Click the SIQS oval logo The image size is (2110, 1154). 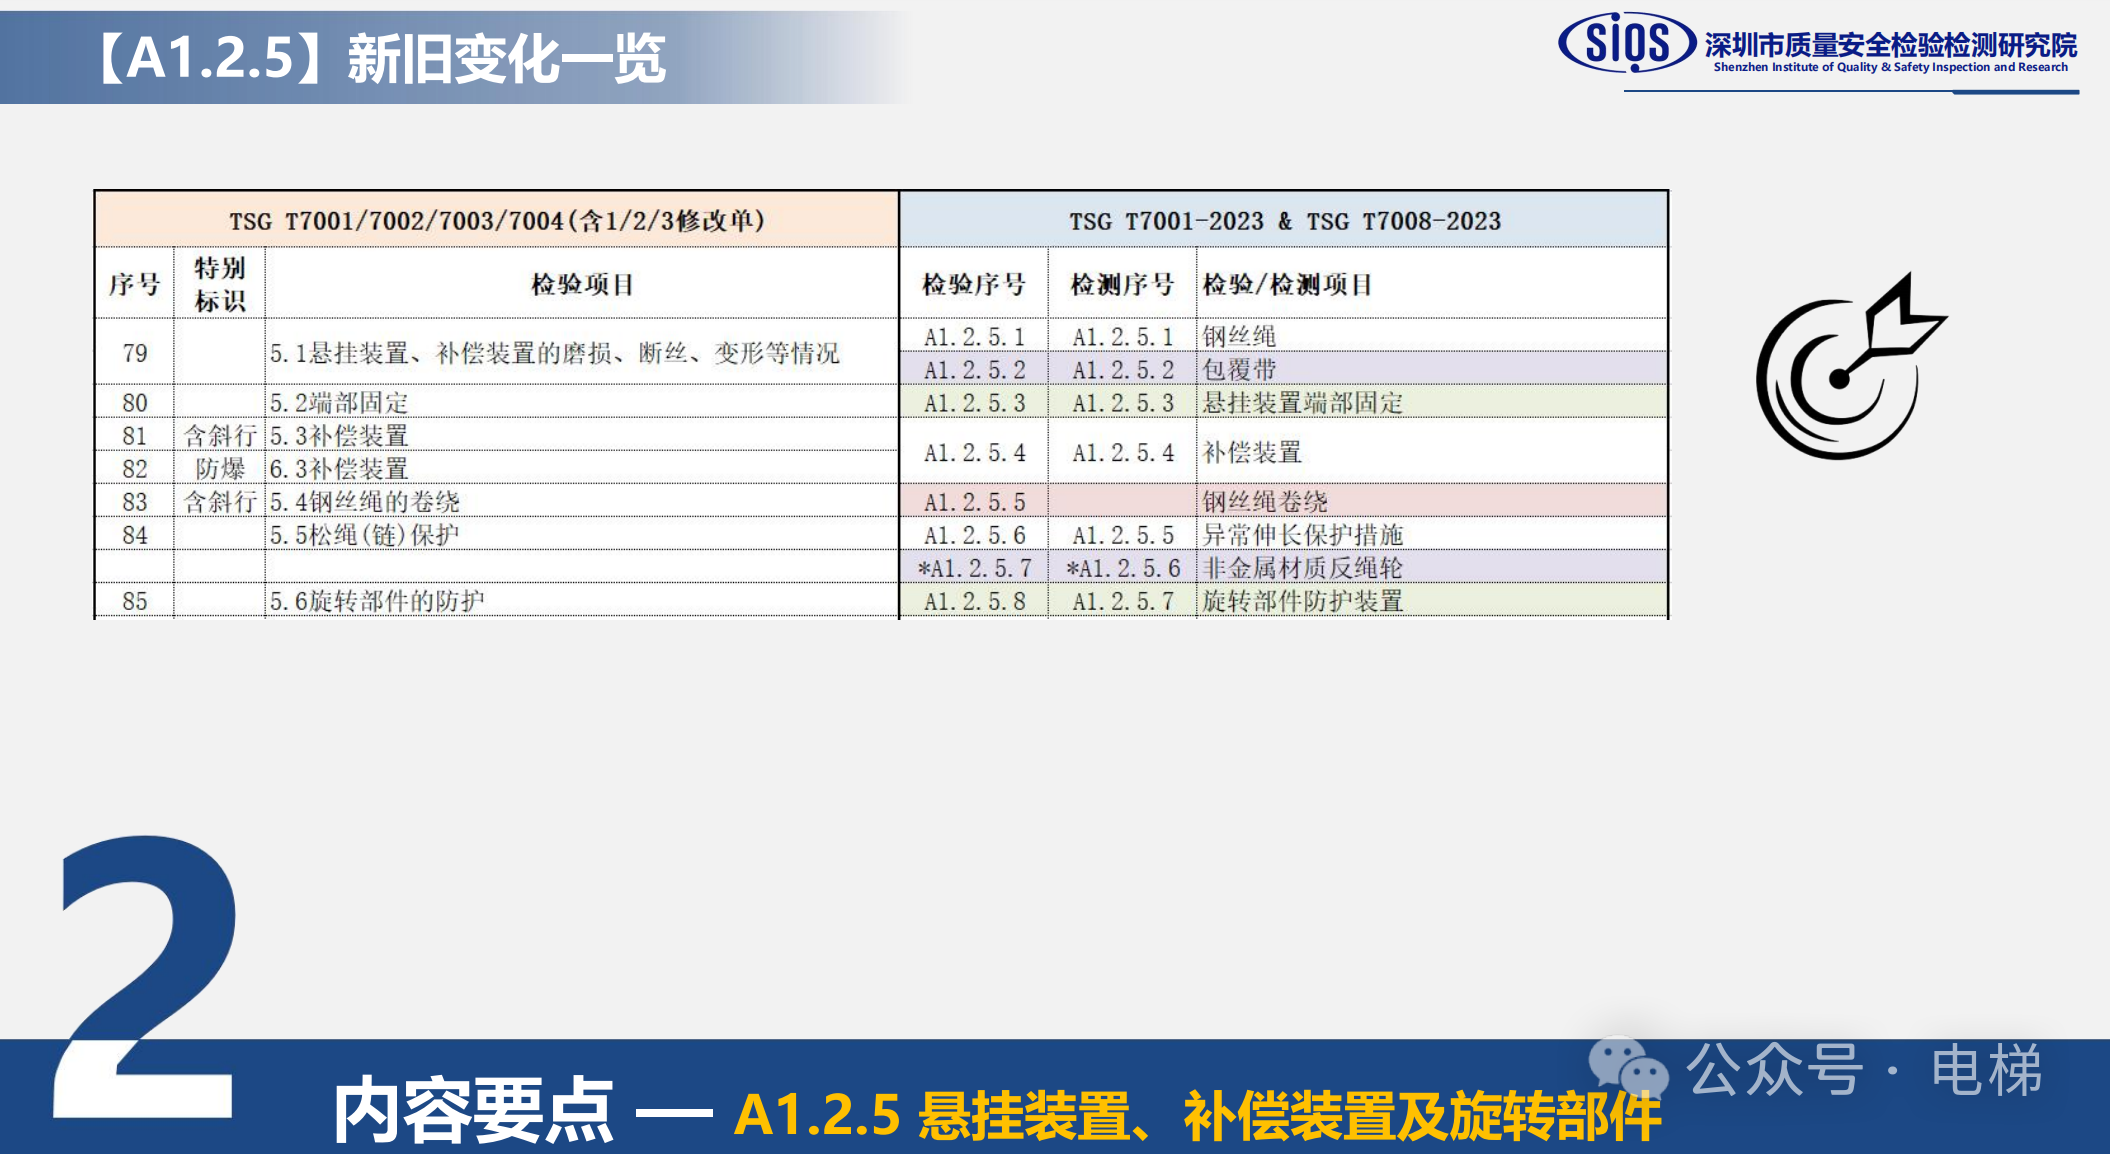point(1625,42)
